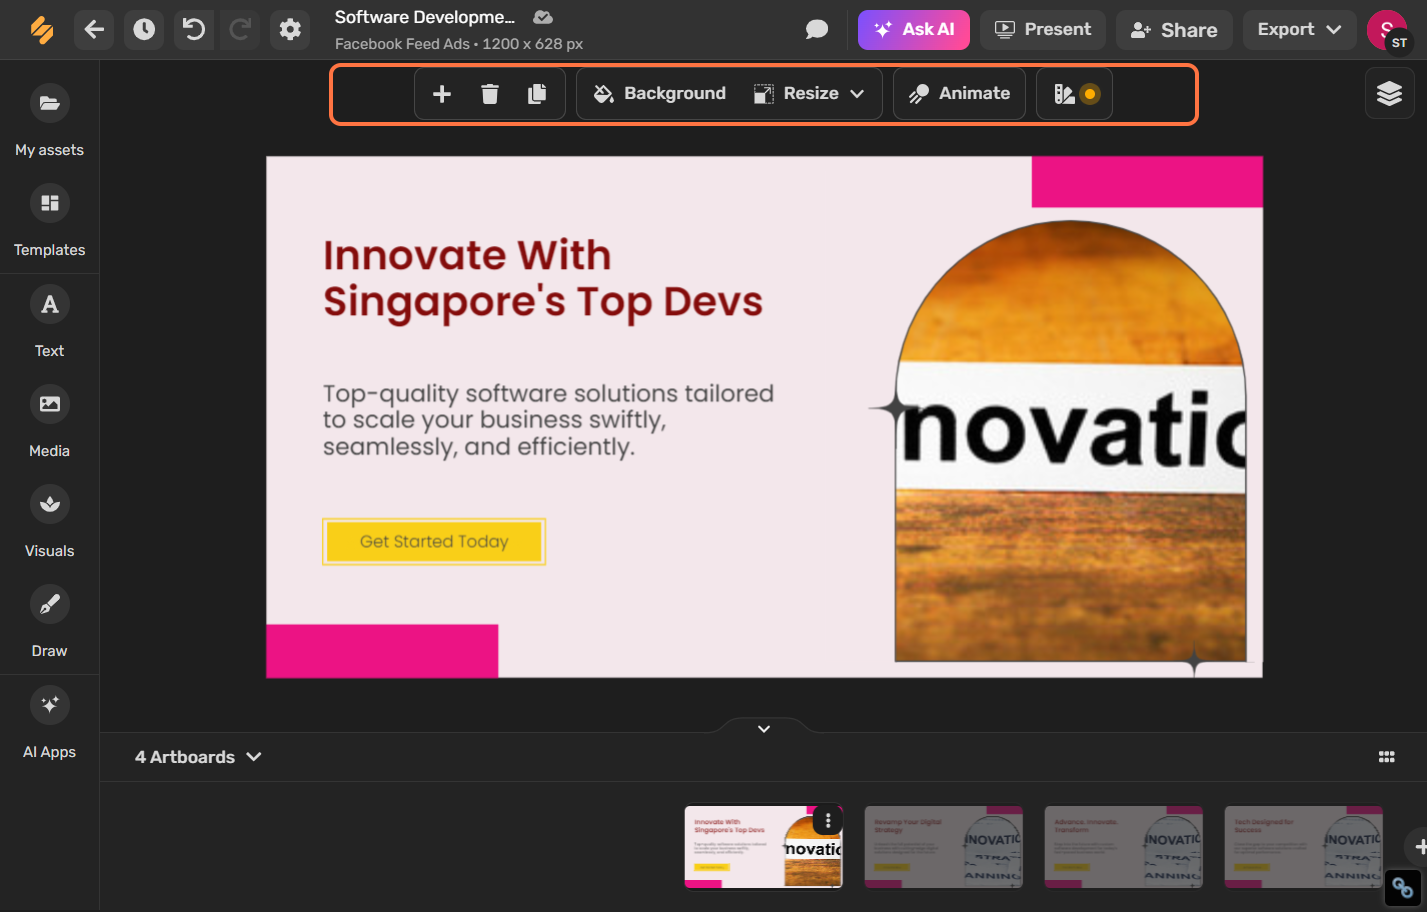Click the Ask AI button
Image resolution: width=1427 pixels, height=912 pixels.
pyautogui.click(x=913, y=30)
